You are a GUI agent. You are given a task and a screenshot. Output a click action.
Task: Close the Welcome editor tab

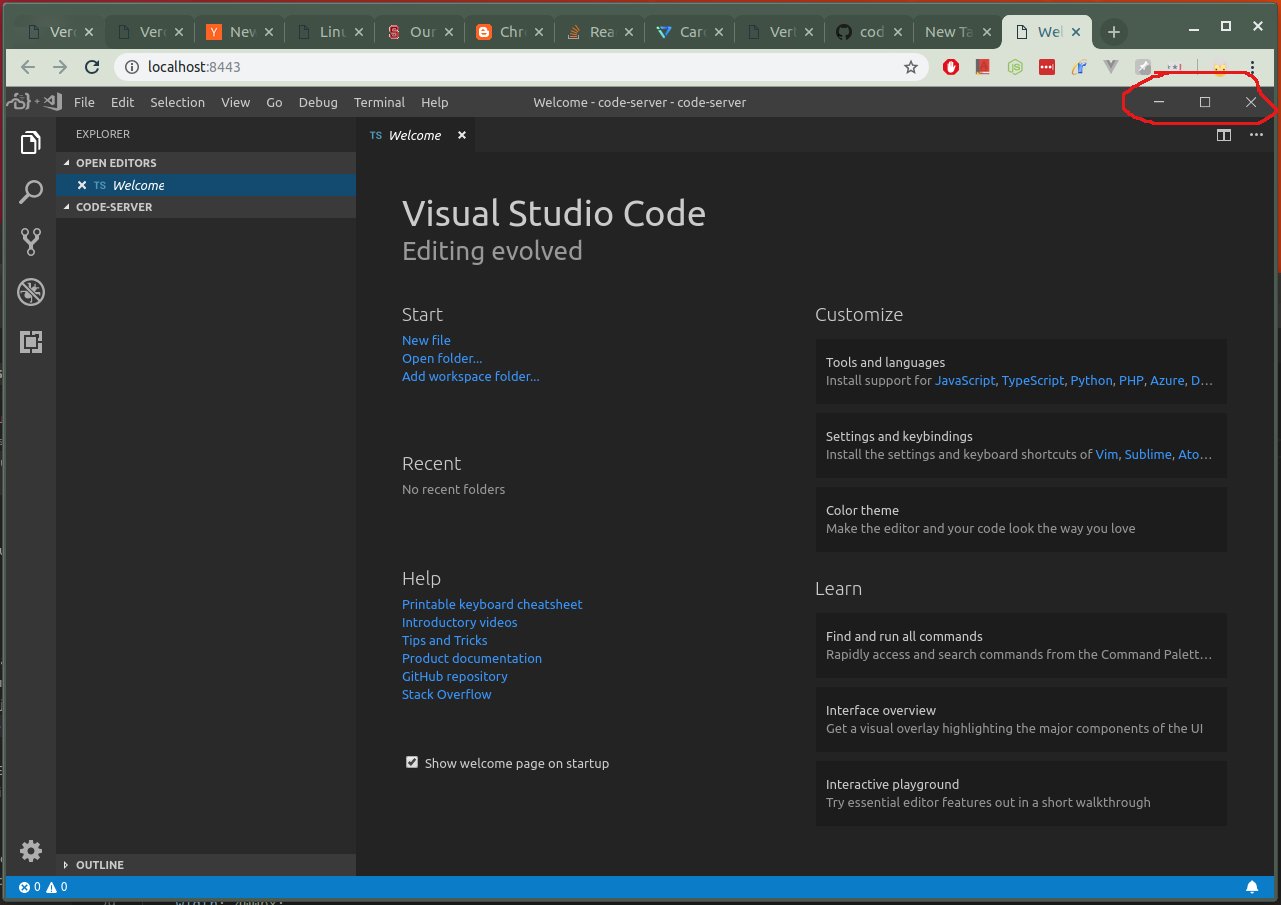tap(462, 135)
